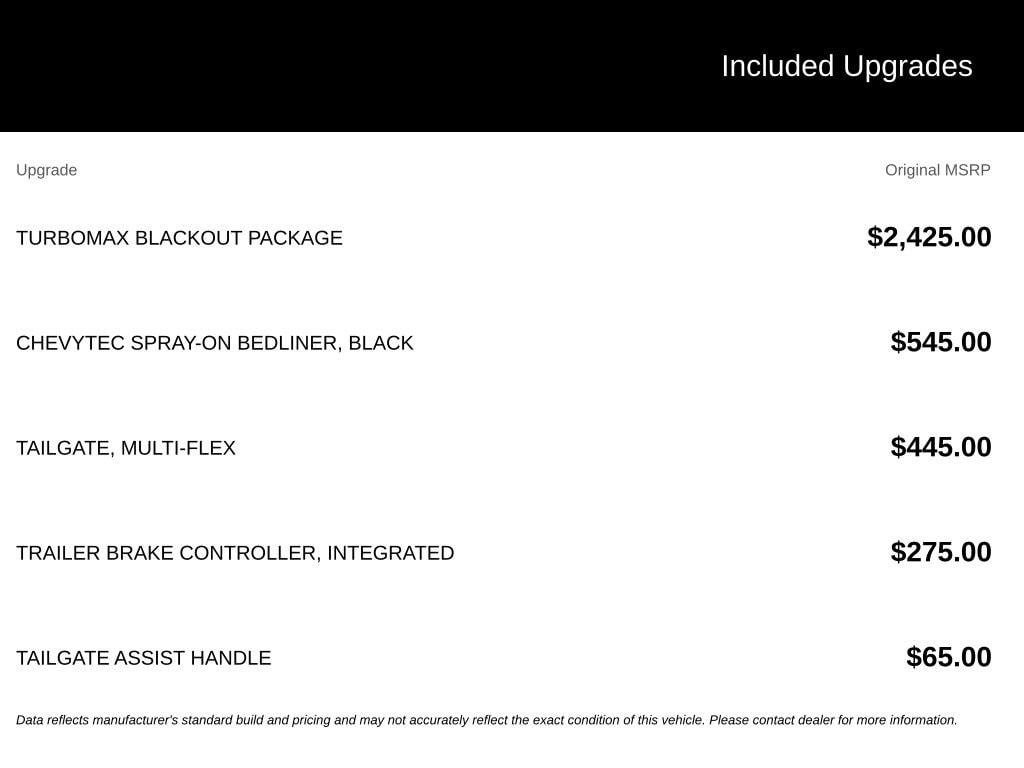
Task: Click the word HANDLE in last row
Action: point(231,658)
